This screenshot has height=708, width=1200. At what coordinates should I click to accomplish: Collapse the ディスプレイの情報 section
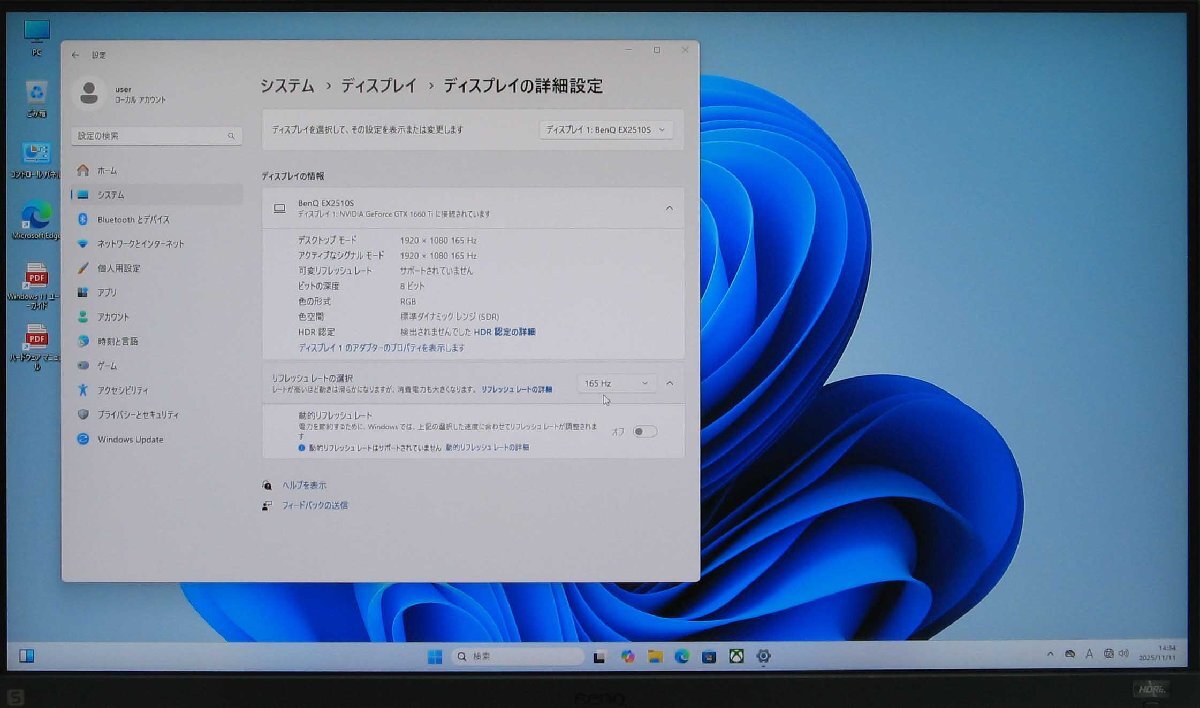(669, 207)
